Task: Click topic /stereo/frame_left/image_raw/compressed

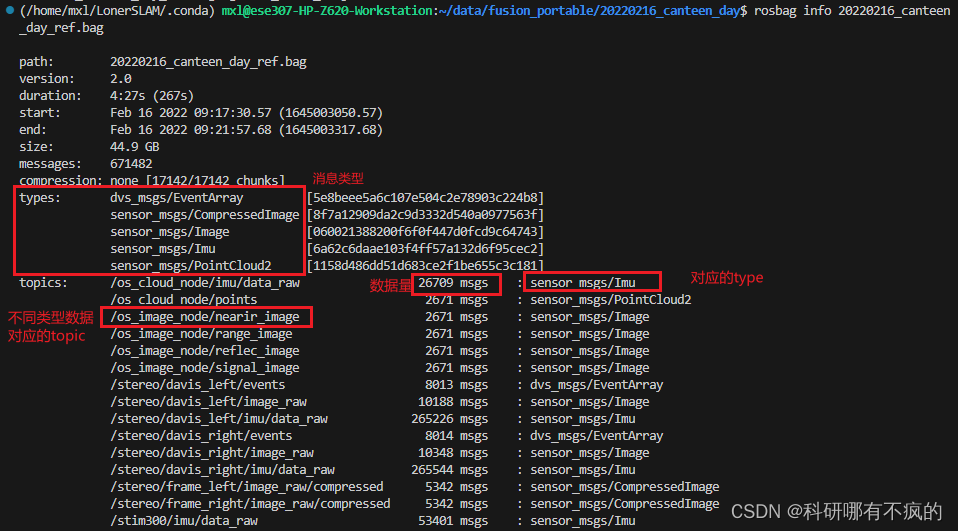Action: [x=247, y=487]
